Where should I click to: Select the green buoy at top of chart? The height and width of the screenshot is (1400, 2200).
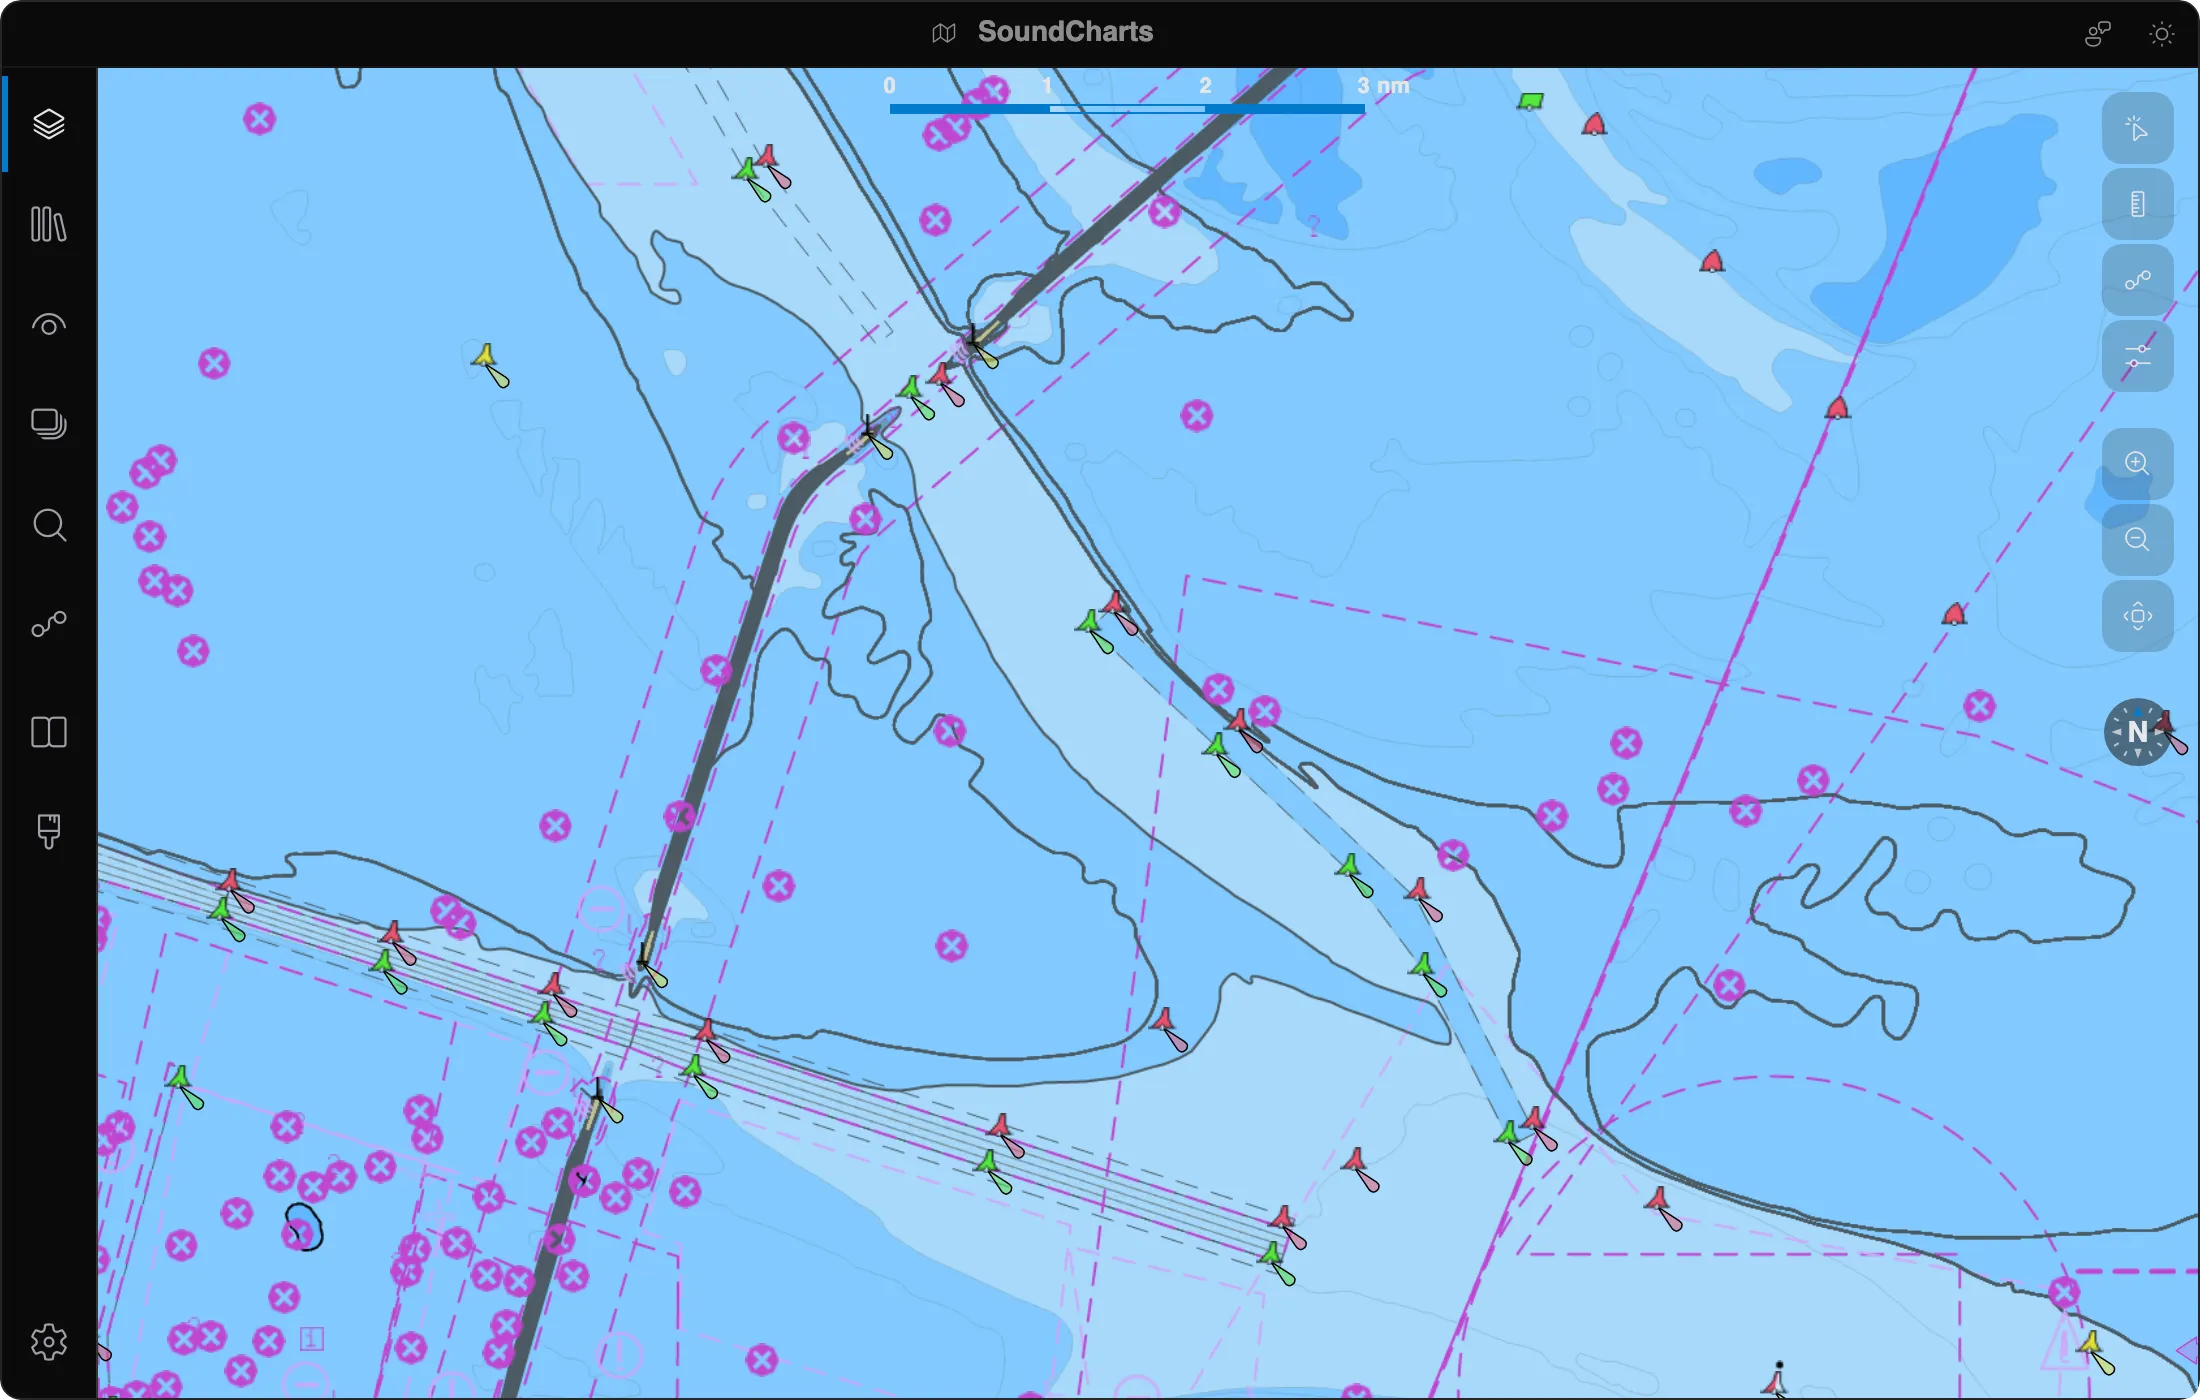click(x=1530, y=101)
